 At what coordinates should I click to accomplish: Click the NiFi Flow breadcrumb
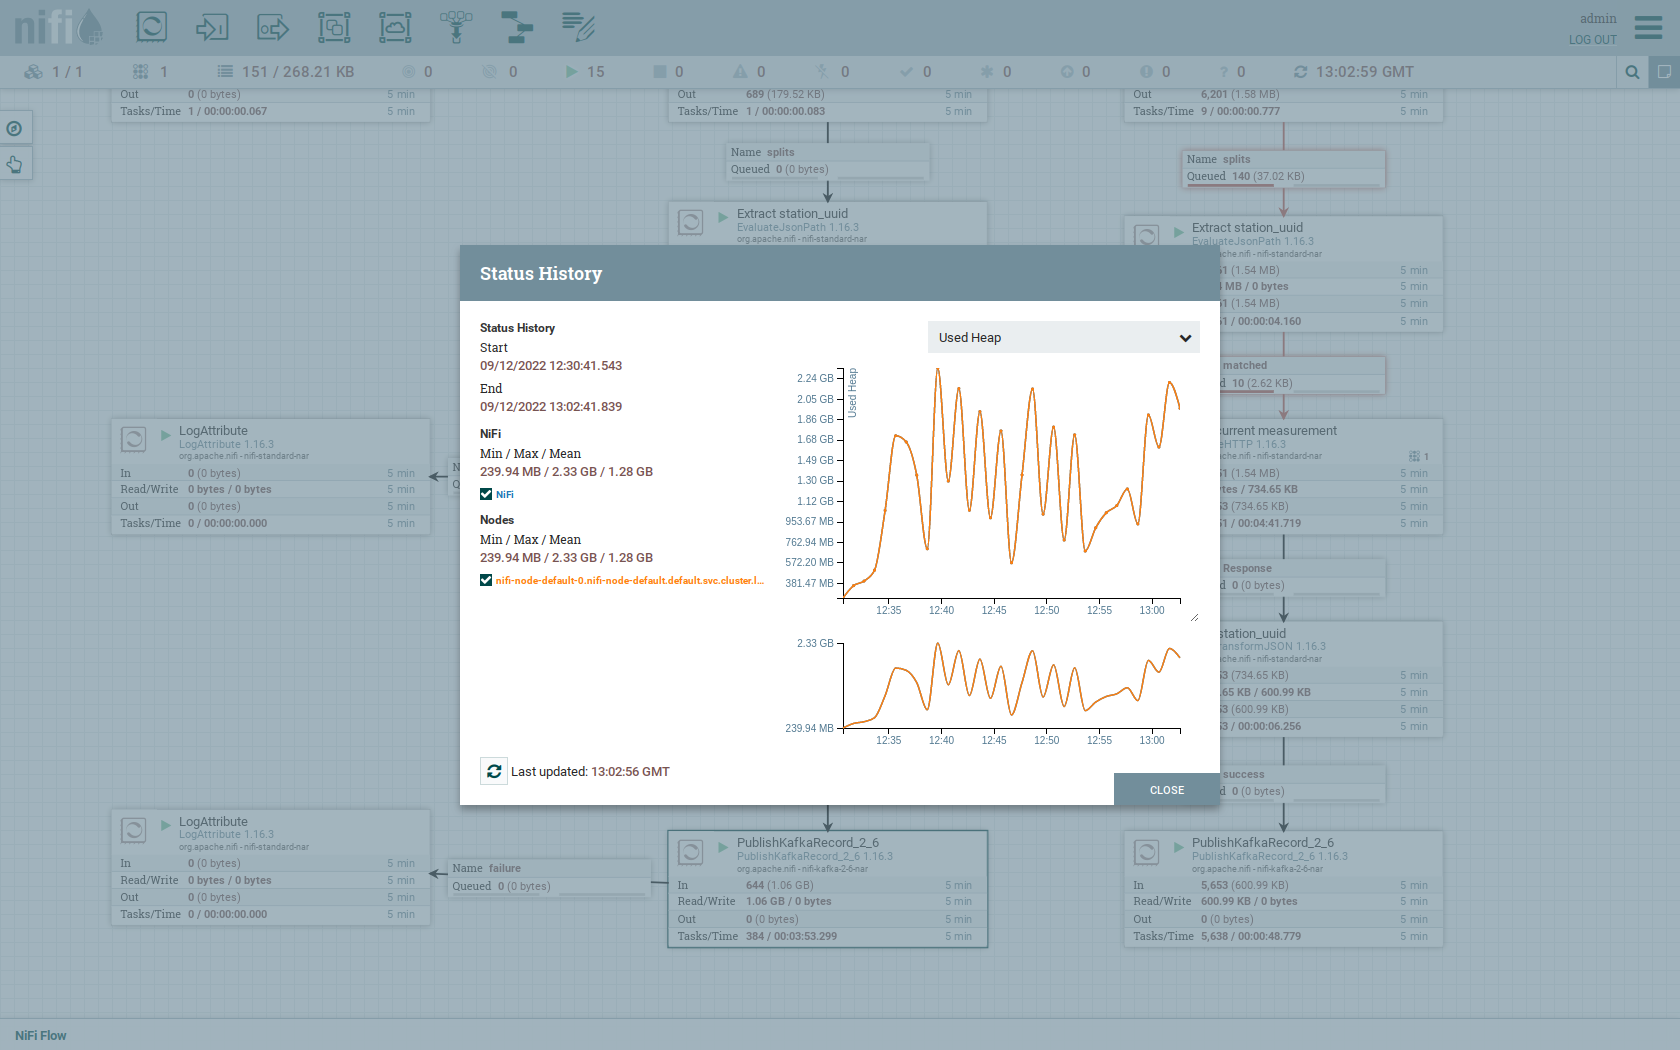(x=41, y=1035)
